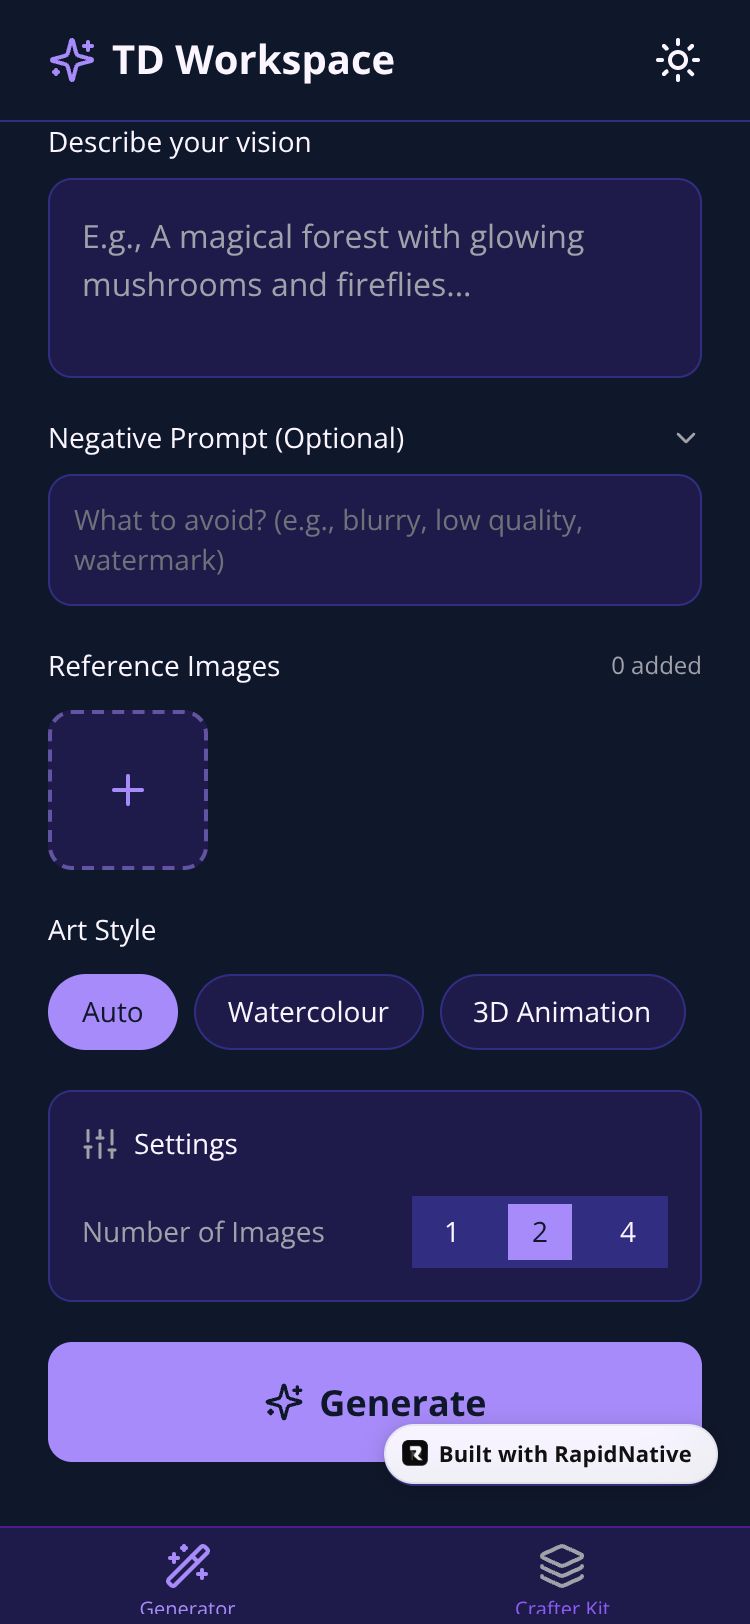This screenshot has height=1624, width=750.
Task: Click the RapidNative logo icon
Action: point(415,1454)
